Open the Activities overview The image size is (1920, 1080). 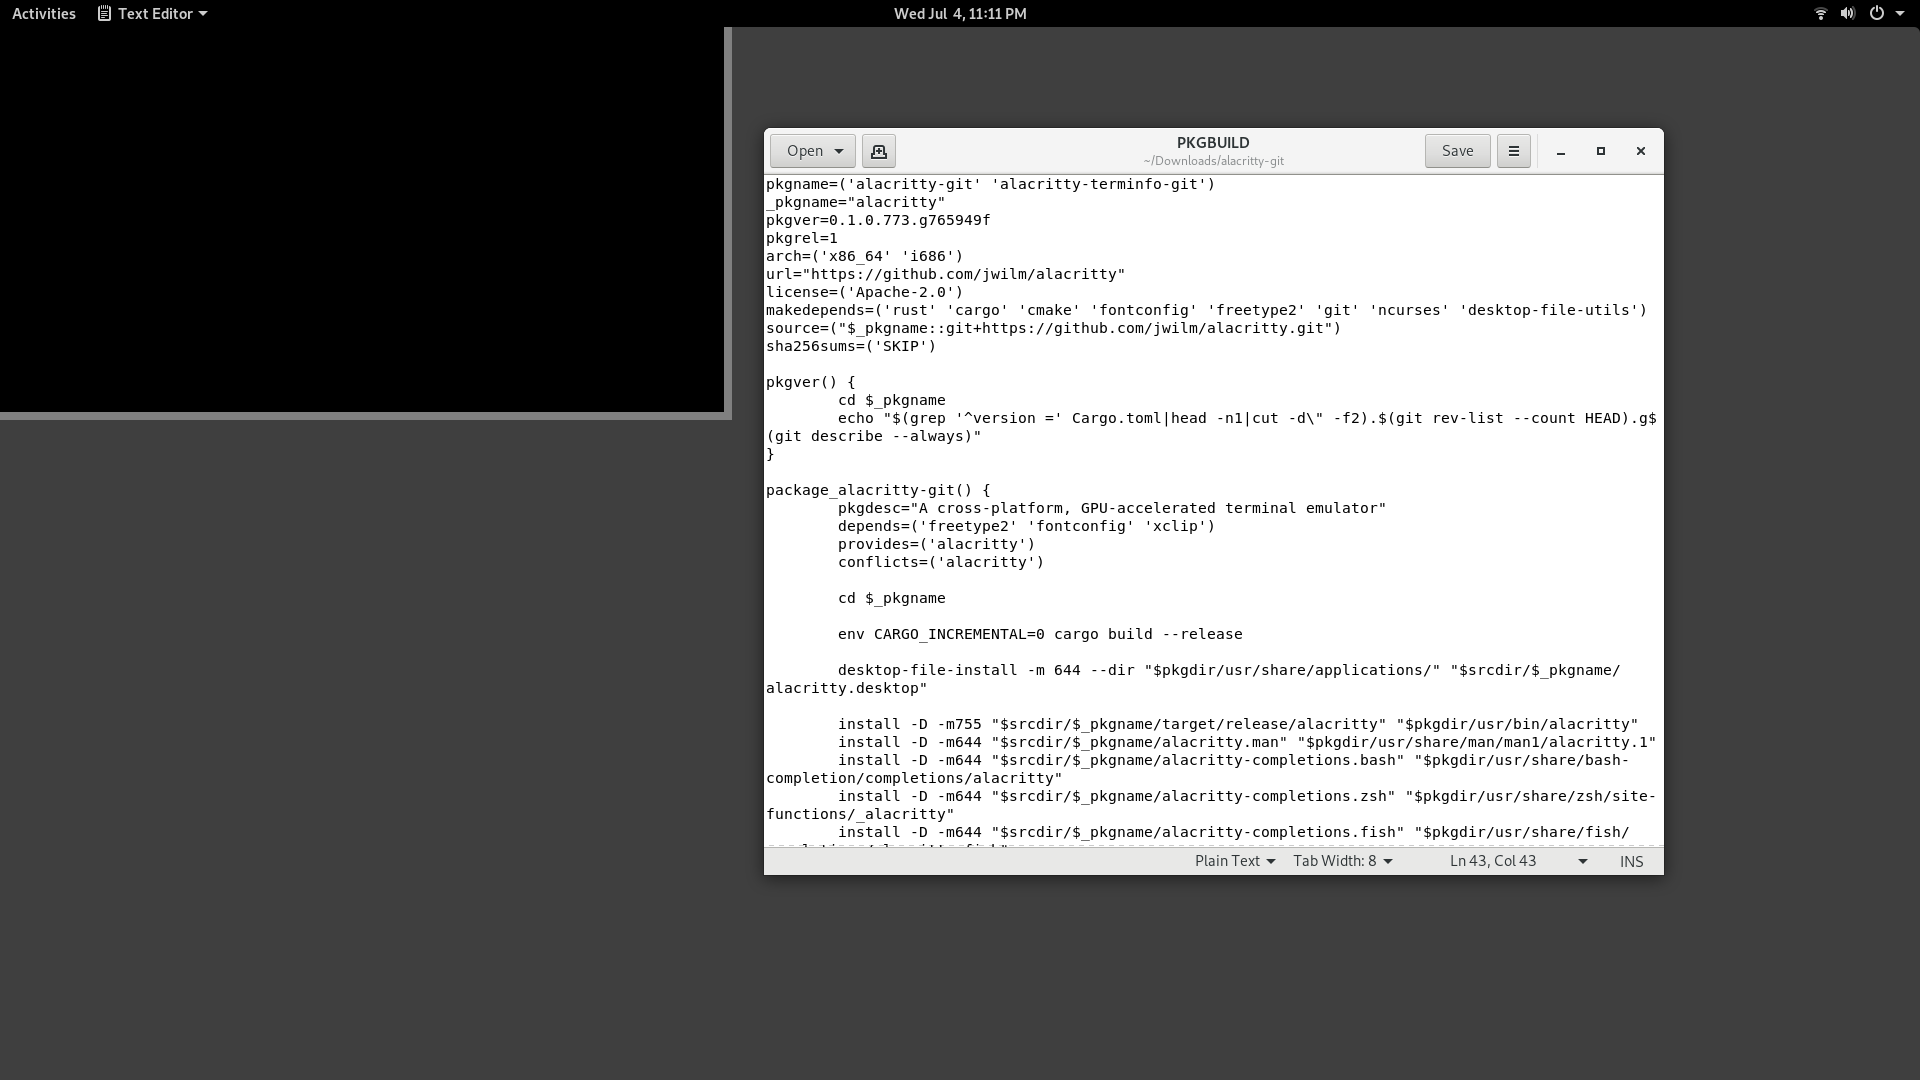point(44,14)
